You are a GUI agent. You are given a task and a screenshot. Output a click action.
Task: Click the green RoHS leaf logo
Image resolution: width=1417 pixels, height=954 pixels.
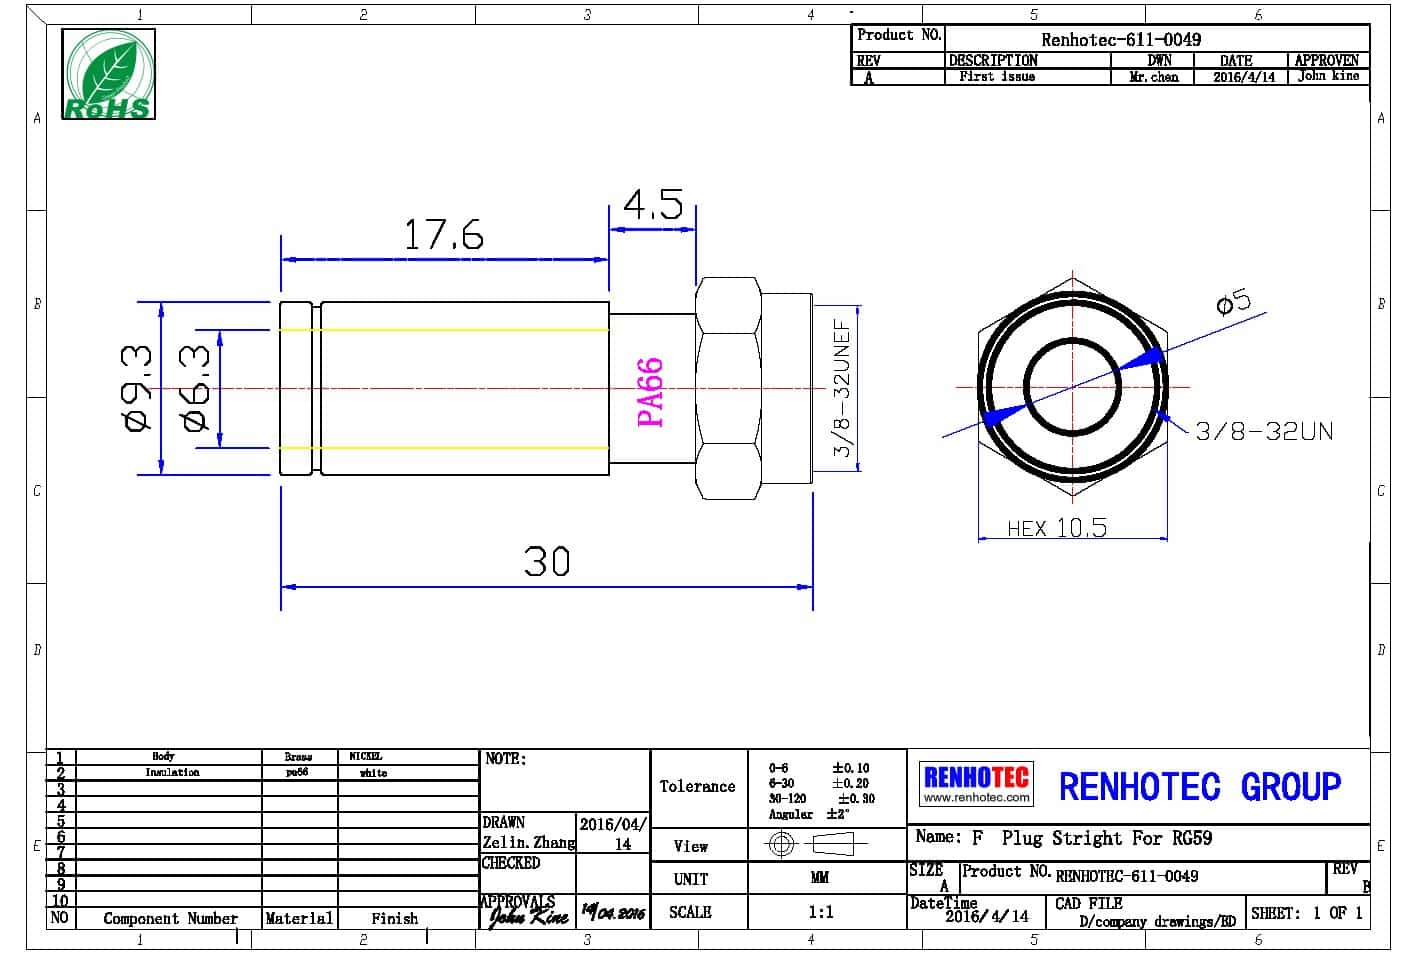coord(109,74)
